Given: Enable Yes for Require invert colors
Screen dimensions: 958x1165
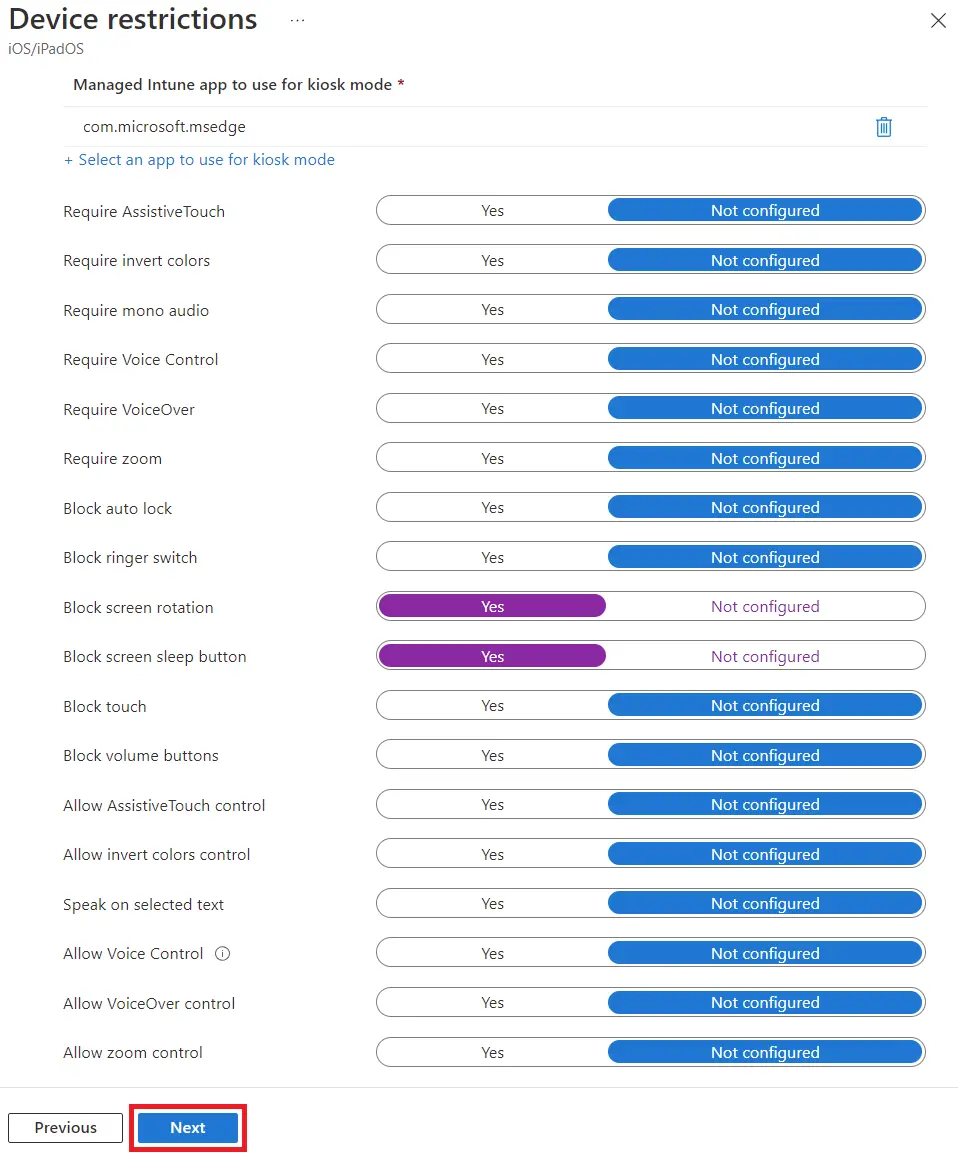Looking at the screenshot, I should [492, 261].
